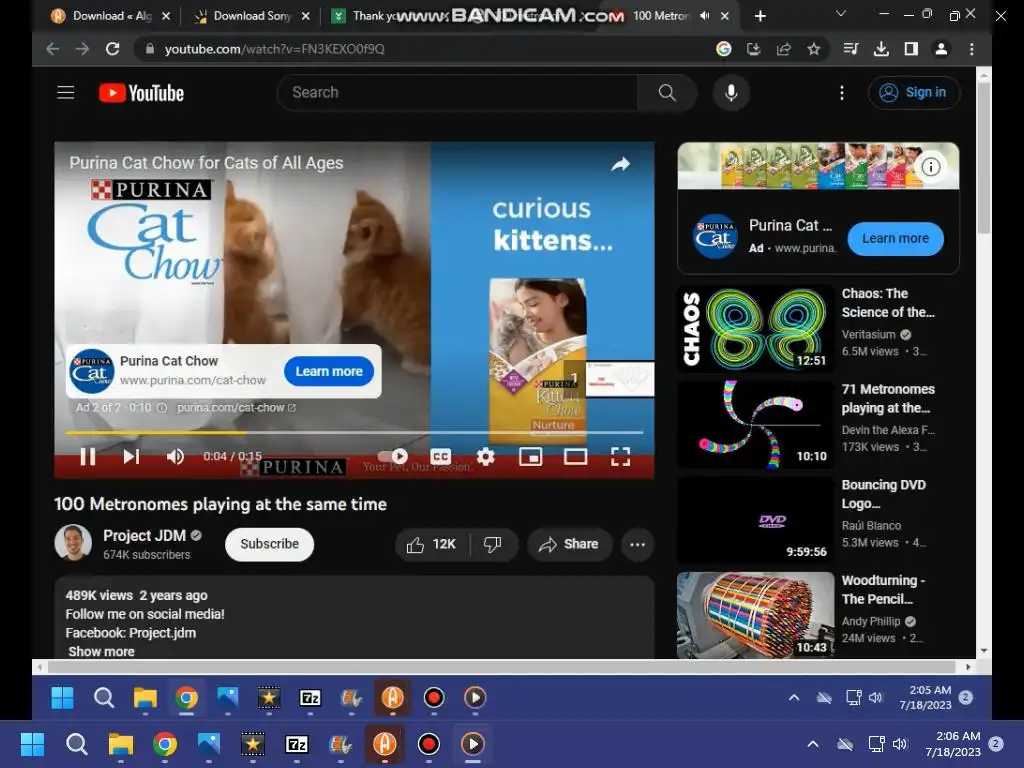Open the Chaos Veritasium video thumbnail
Viewport: 1024px width, 768px height.
(756, 328)
